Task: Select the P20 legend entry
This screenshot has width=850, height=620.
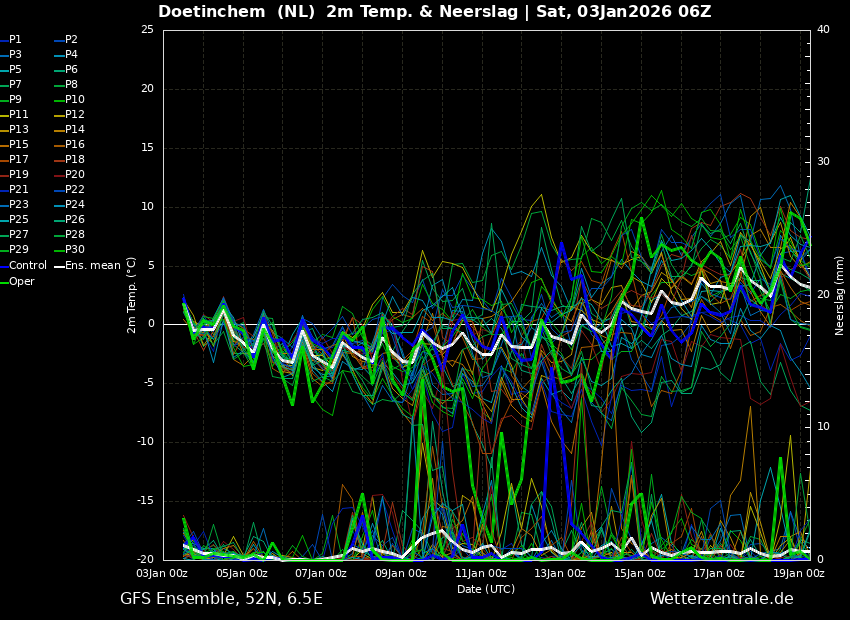Action: [x=70, y=175]
